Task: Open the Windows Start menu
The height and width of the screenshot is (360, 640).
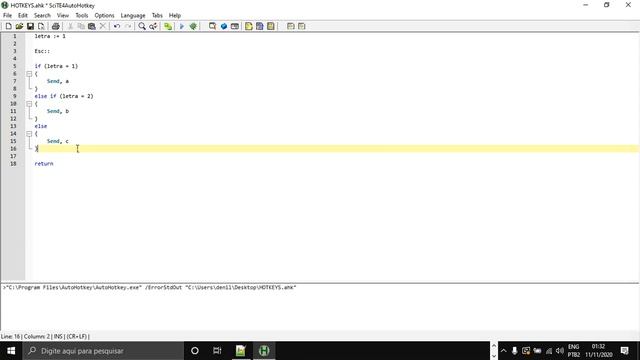Action: (11, 351)
